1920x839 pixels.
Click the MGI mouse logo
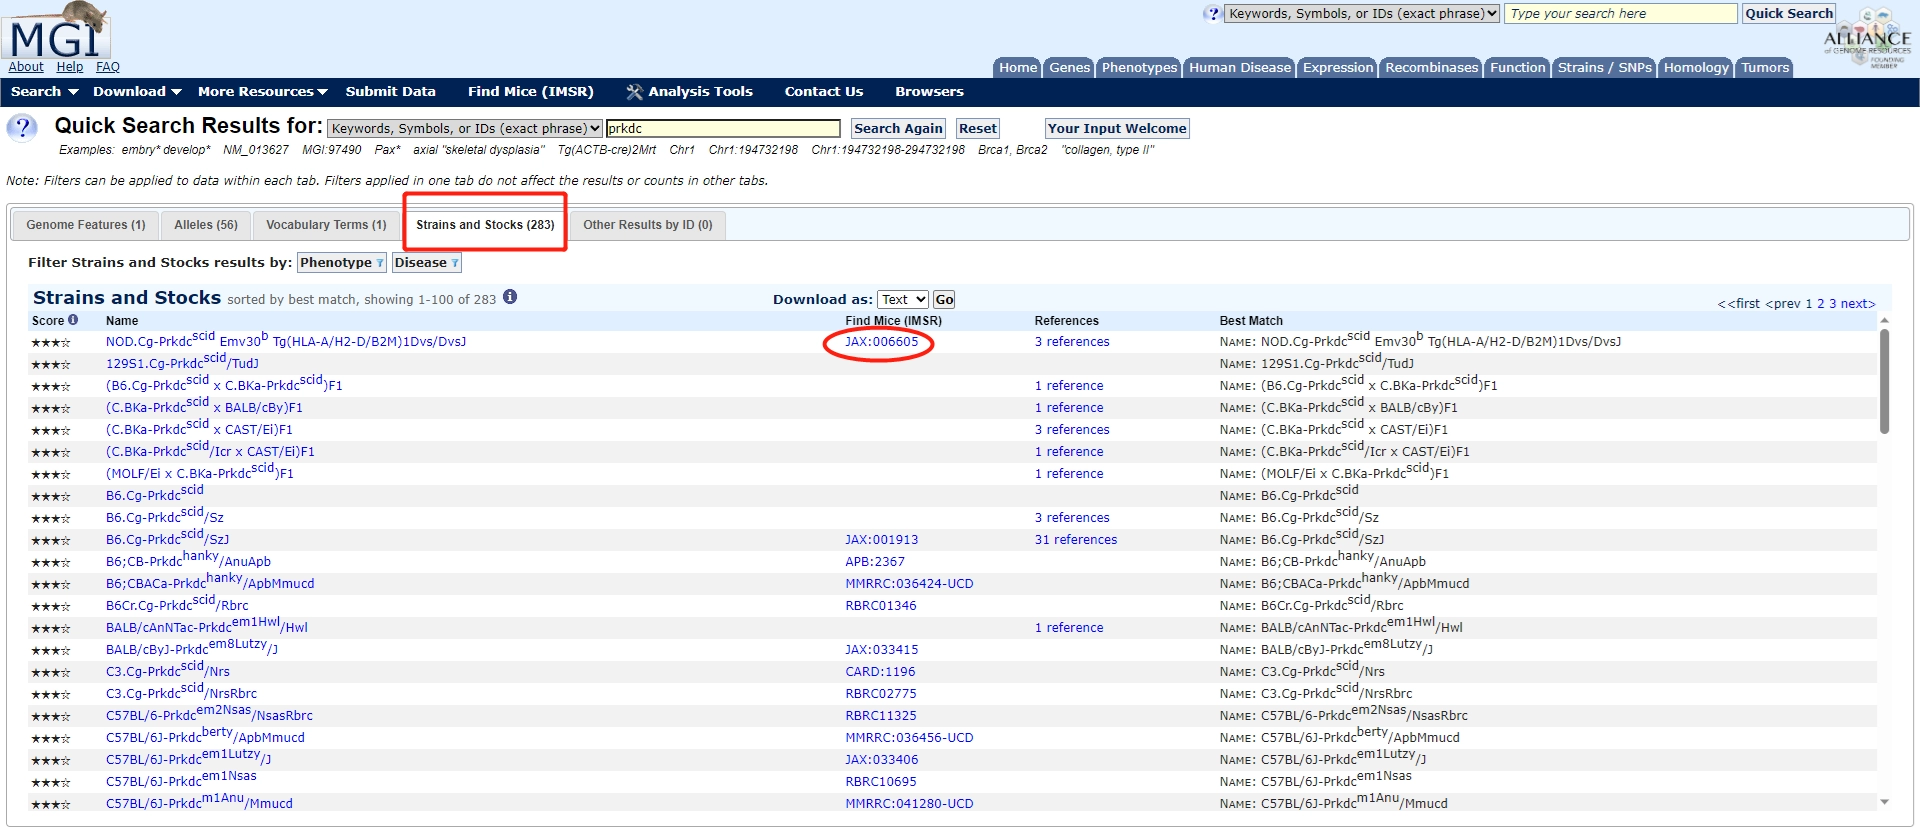[x=58, y=32]
